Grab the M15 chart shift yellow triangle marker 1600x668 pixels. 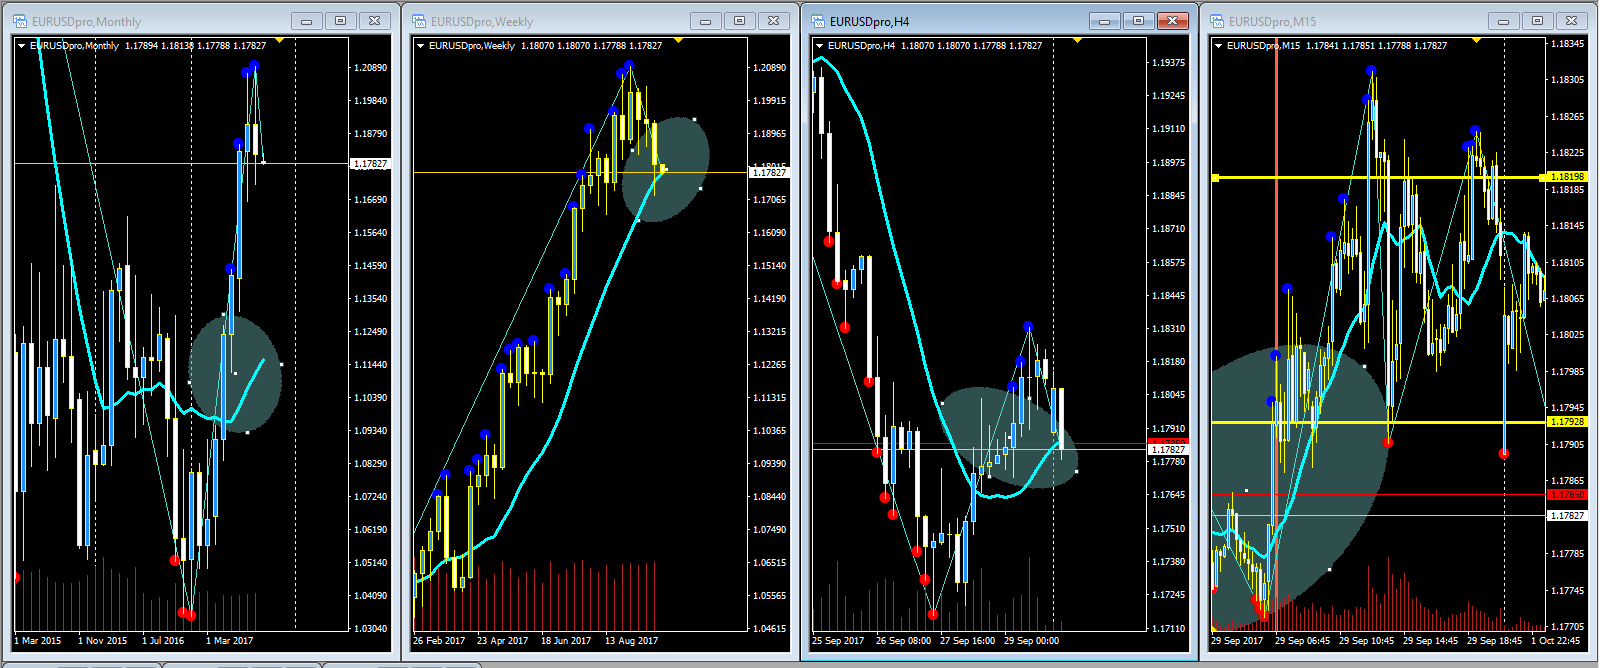(1476, 40)
